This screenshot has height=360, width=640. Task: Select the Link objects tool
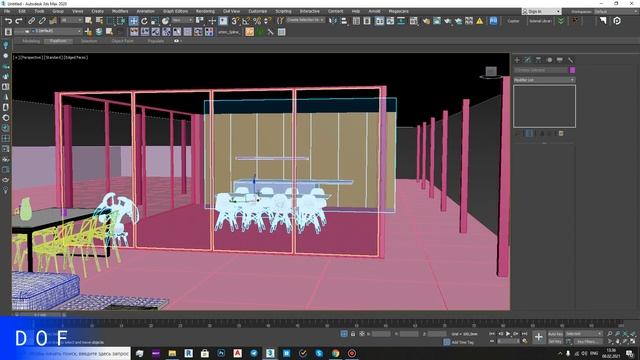point(31,21)
